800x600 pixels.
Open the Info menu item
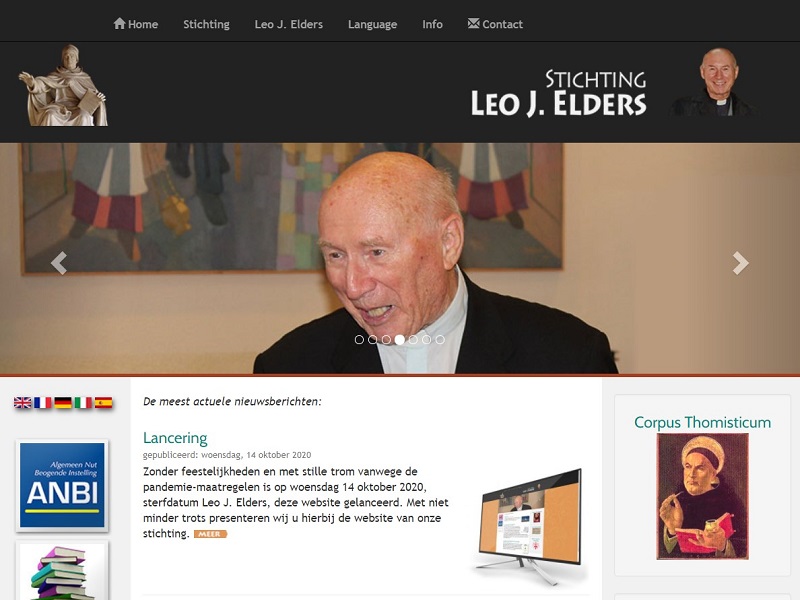tap(432, 24)
